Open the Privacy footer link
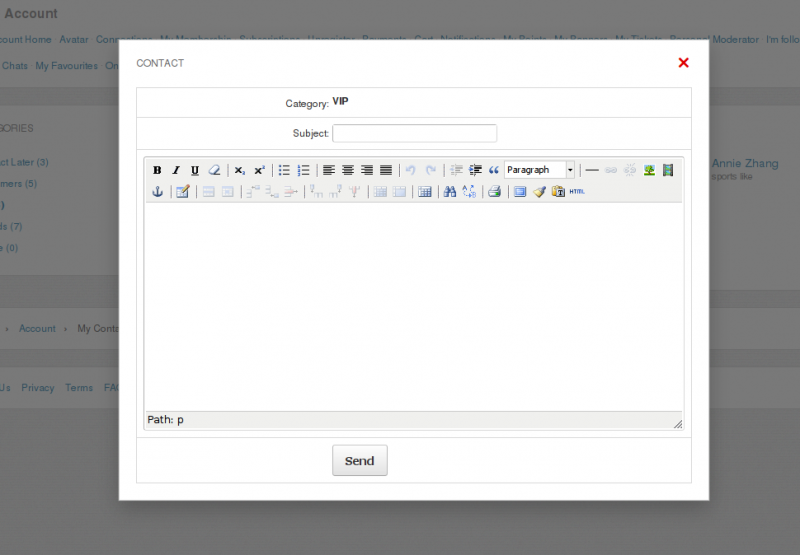This screenshot has height=555, width=800. pos(38,388)
